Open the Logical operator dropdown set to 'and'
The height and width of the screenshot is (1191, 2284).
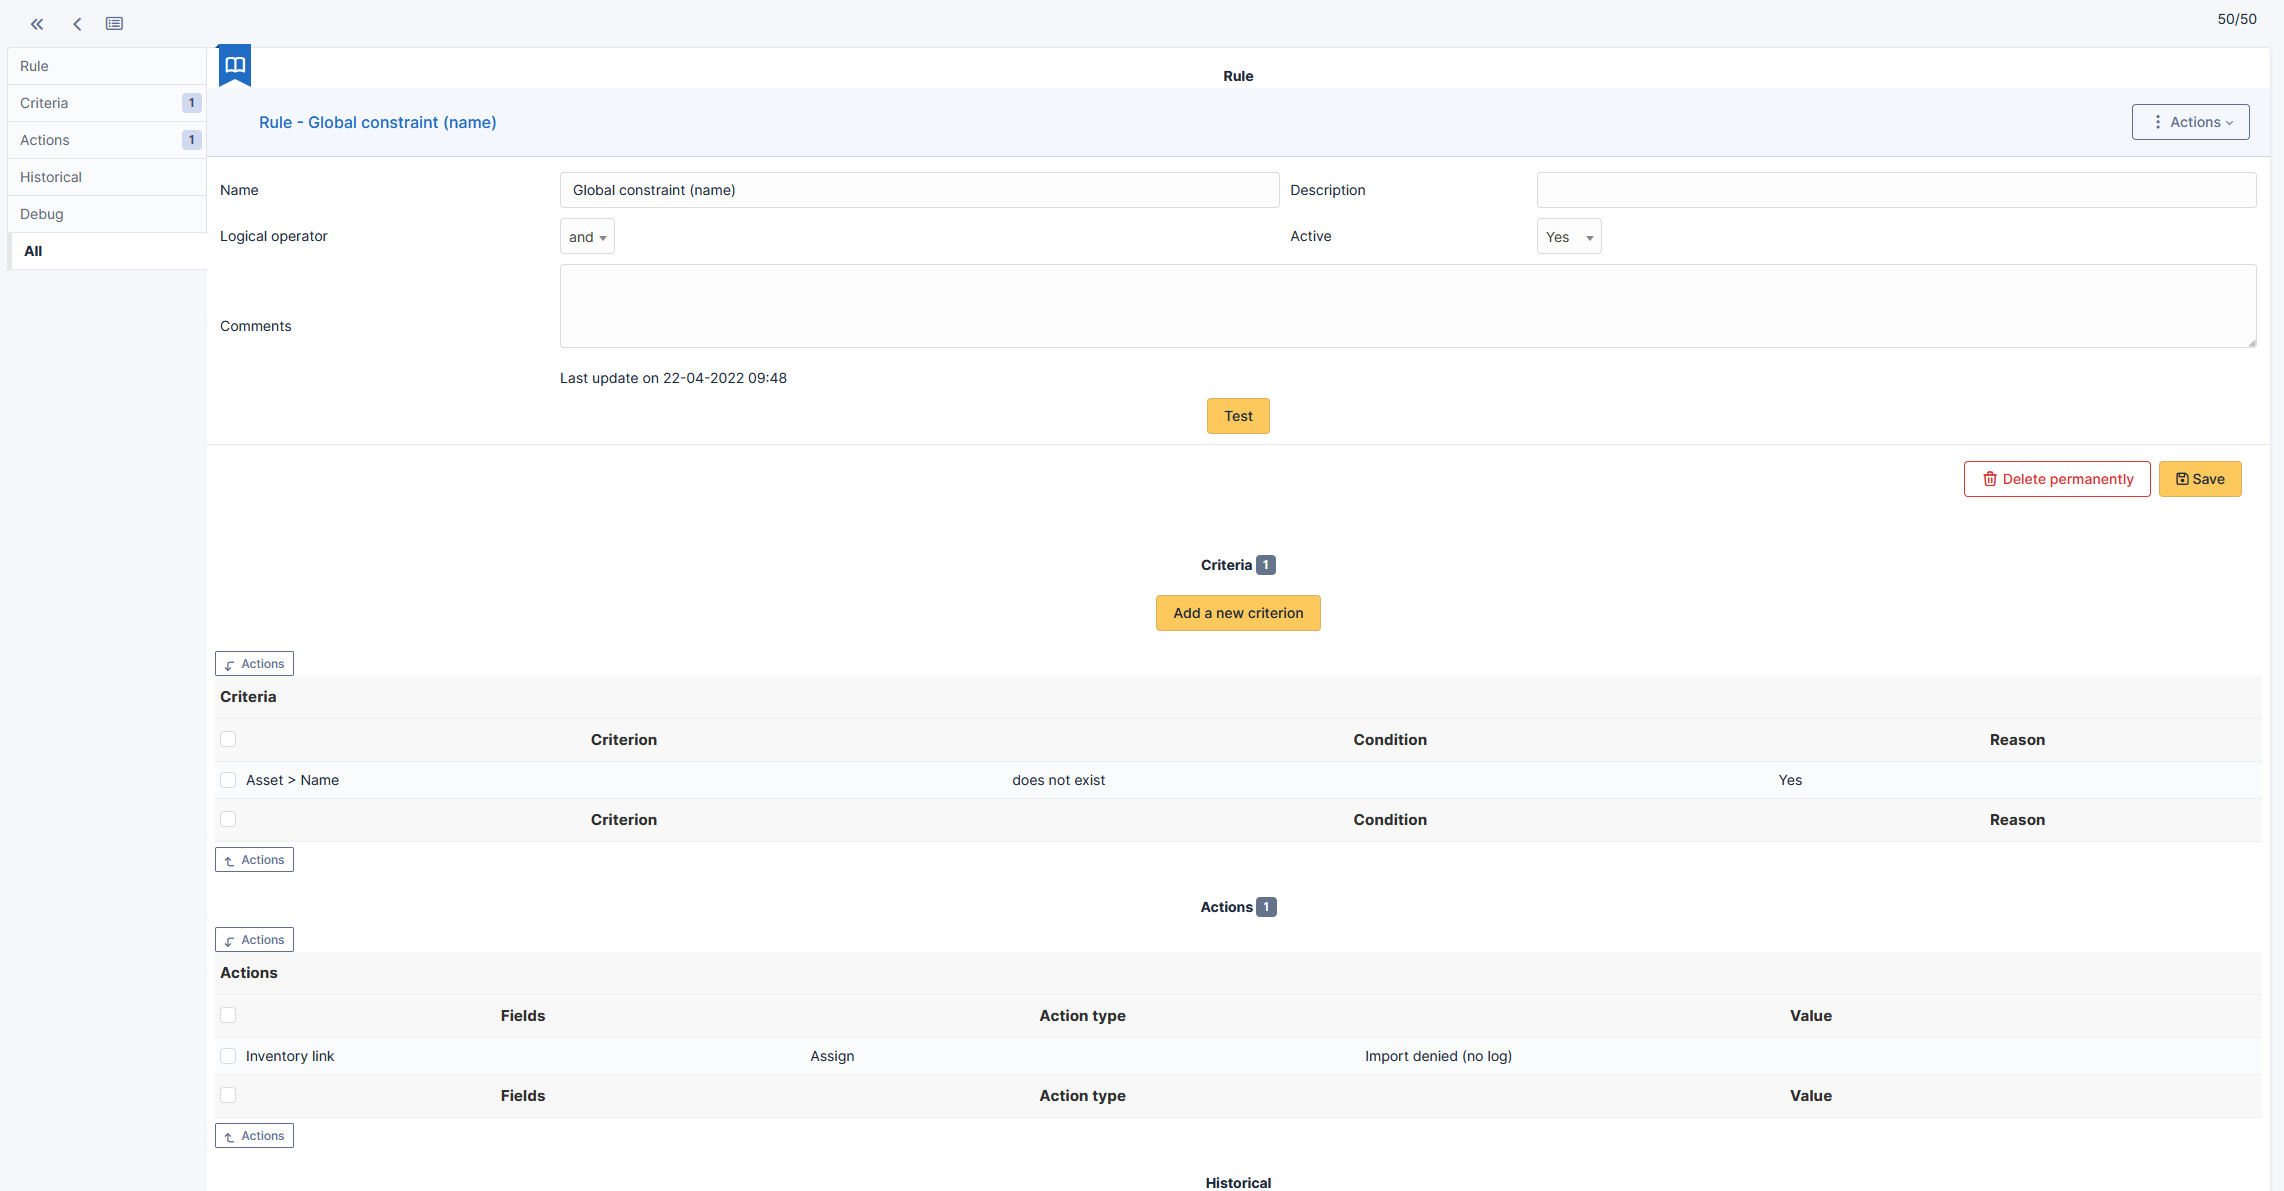(587, 236)
